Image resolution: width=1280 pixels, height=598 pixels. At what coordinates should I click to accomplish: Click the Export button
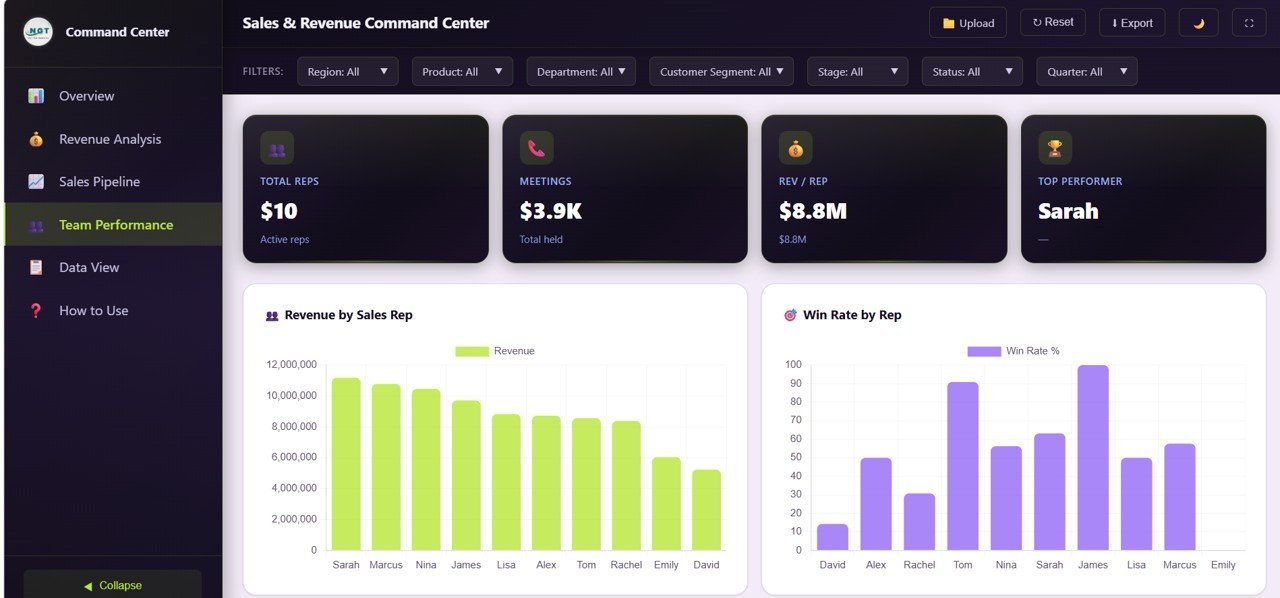click(1131, 22)
